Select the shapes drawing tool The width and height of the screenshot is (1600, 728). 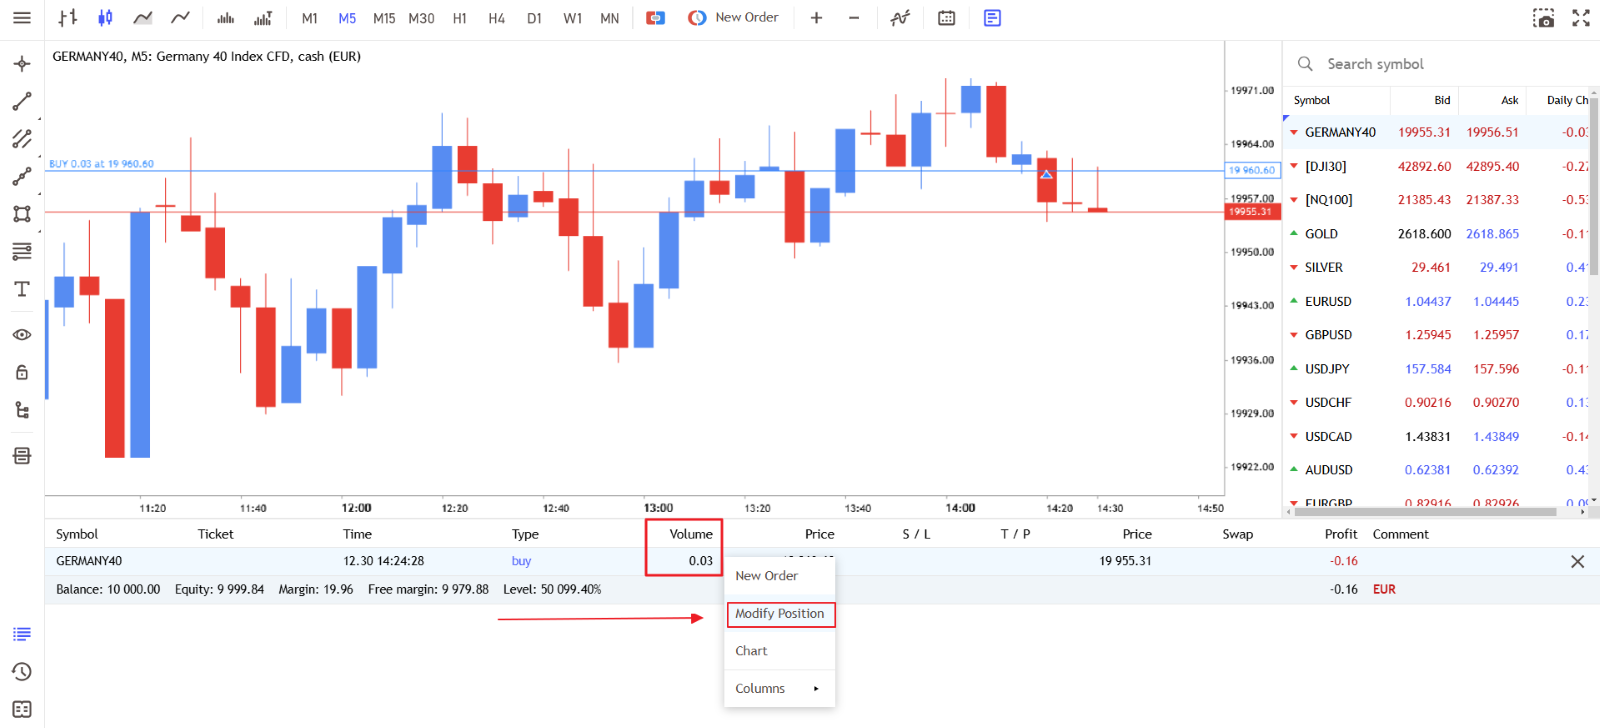[x=22, y=214]
